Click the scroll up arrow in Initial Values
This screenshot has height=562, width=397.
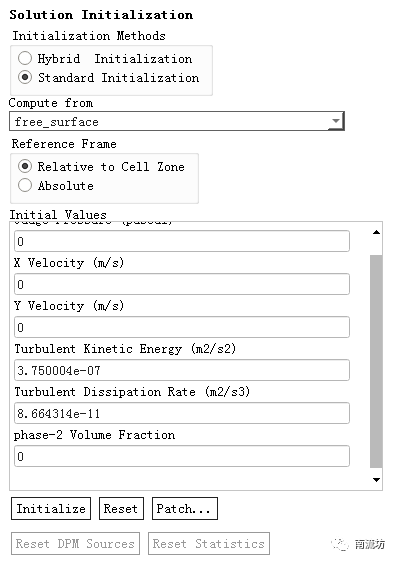pos(376,232)
